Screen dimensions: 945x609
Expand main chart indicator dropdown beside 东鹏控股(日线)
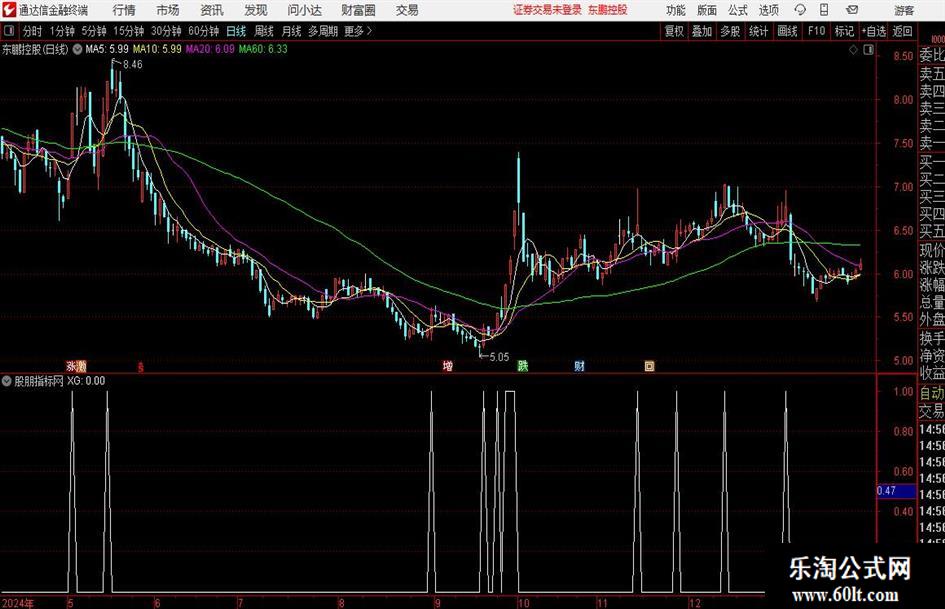click(x=77, y=49)
